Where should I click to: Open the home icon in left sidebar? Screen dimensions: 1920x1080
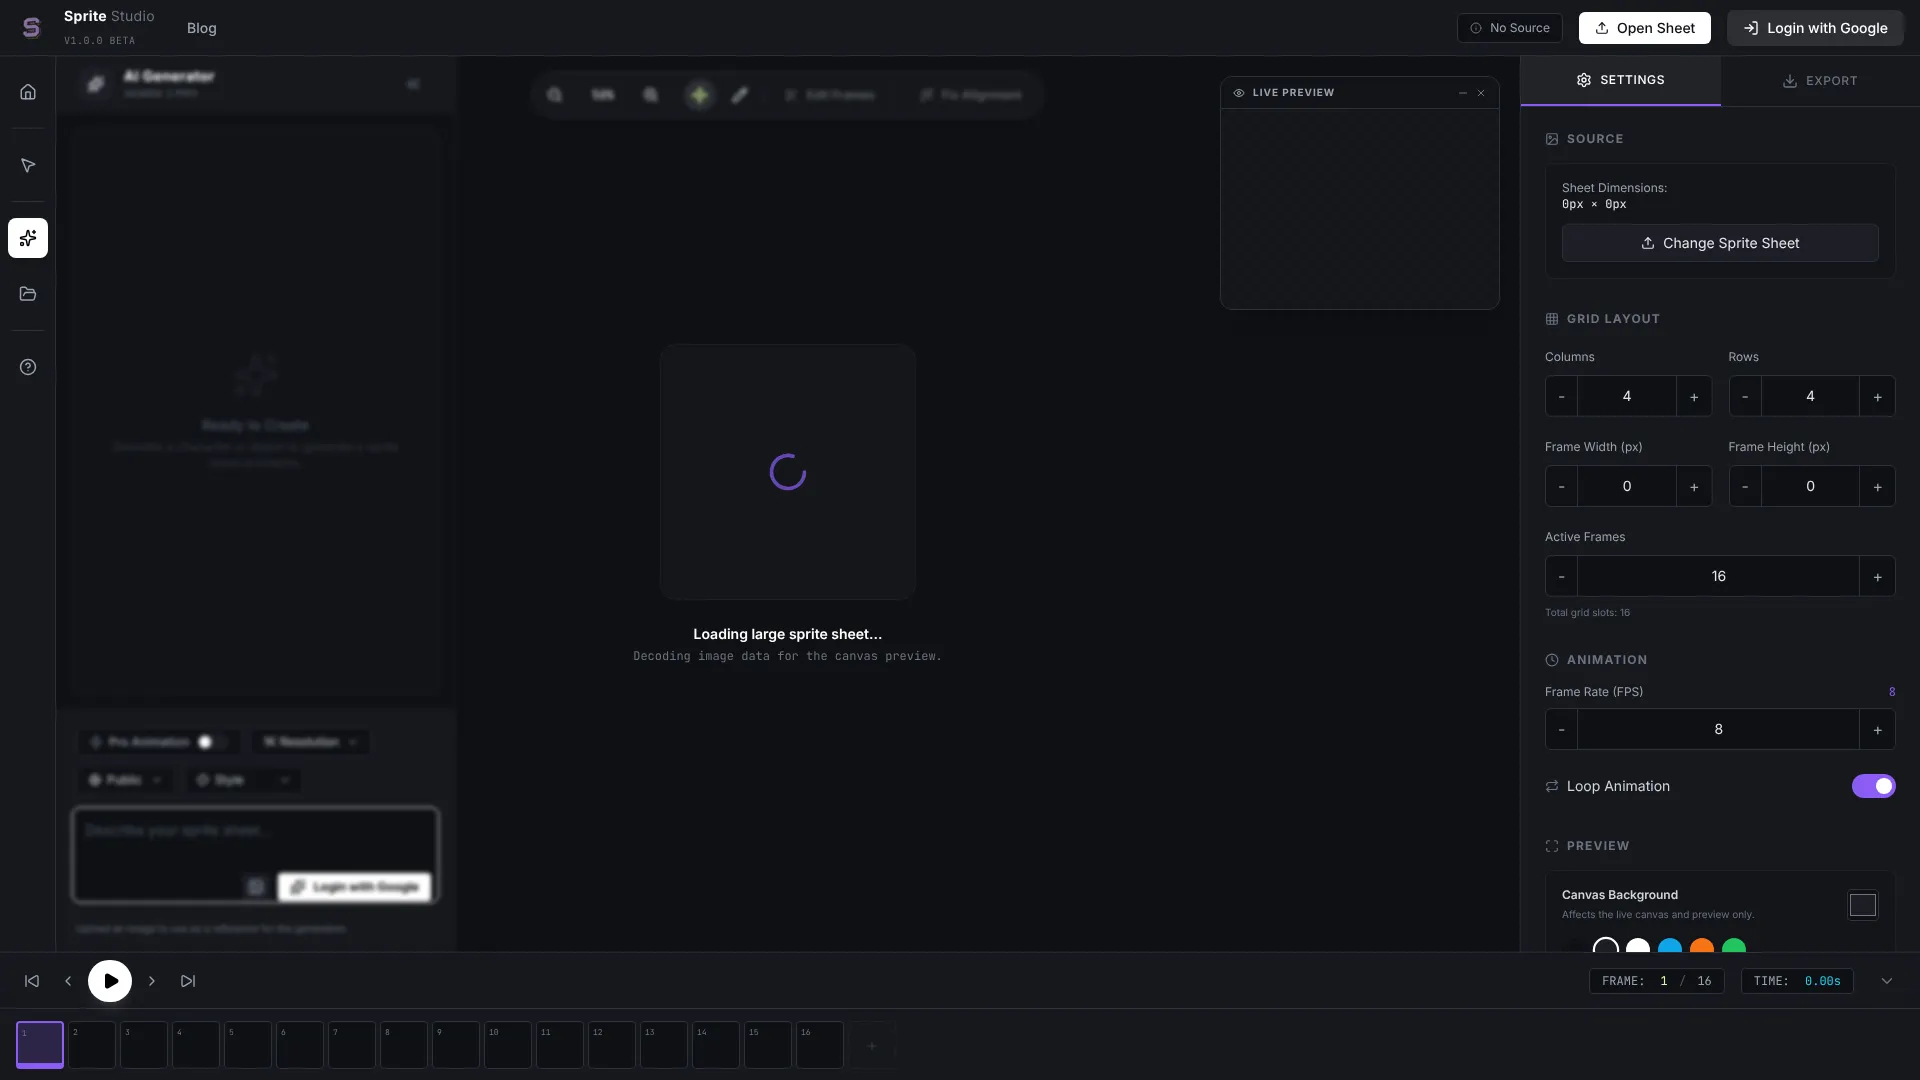(28, 92)
